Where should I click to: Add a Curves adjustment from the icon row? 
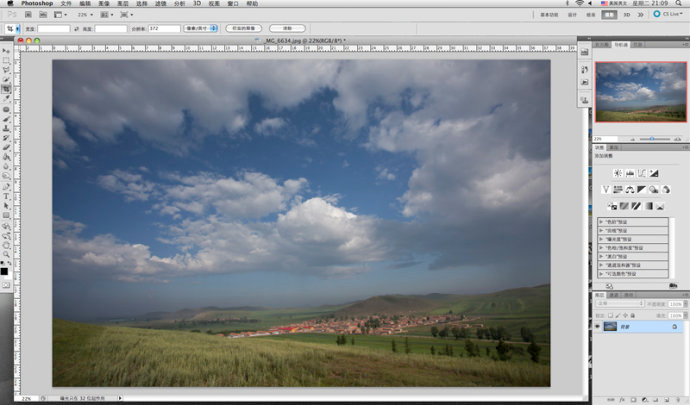pyautogui.click(x=642, y=173)
